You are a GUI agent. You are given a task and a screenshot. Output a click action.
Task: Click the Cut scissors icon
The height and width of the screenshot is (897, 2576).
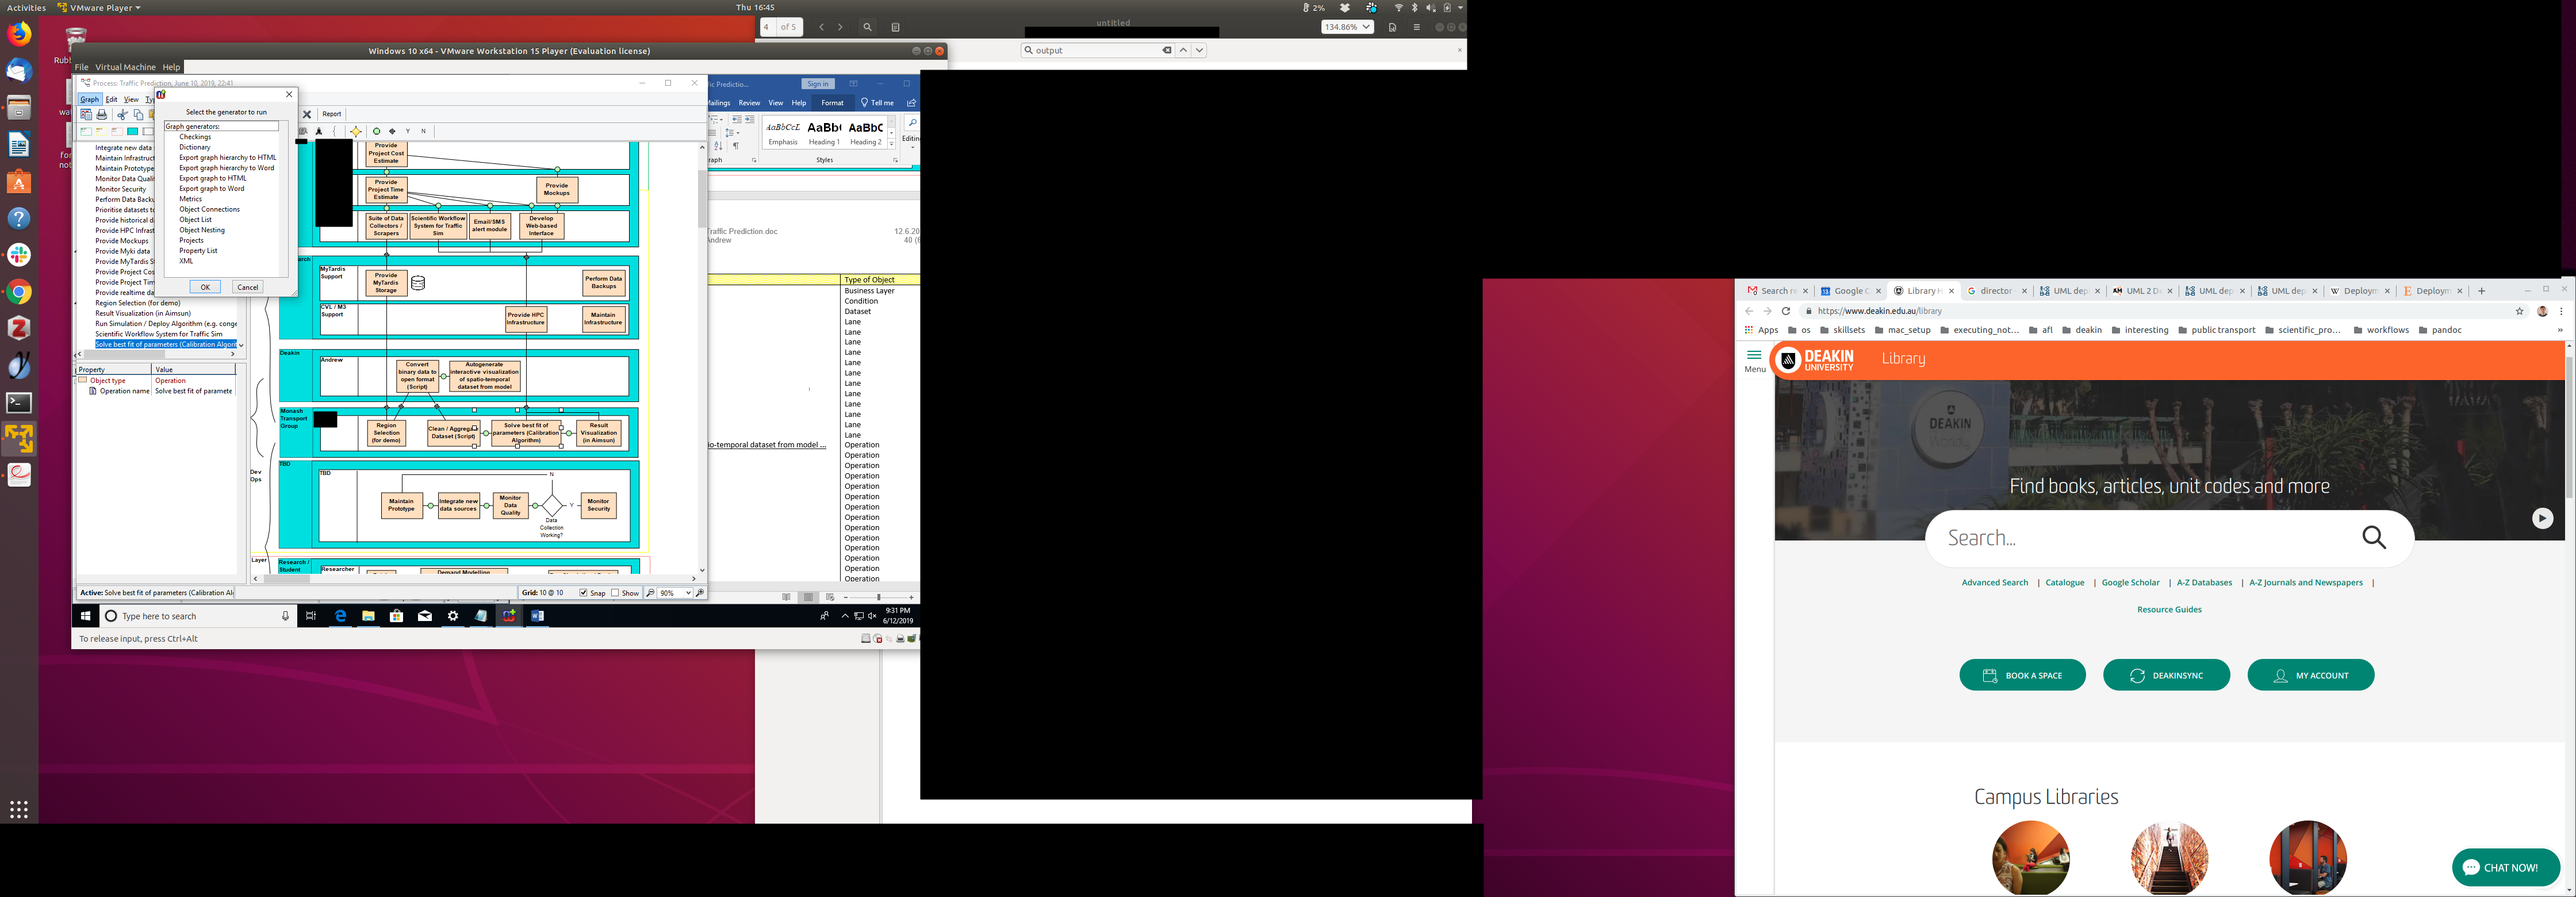click(x=122, y=115)
